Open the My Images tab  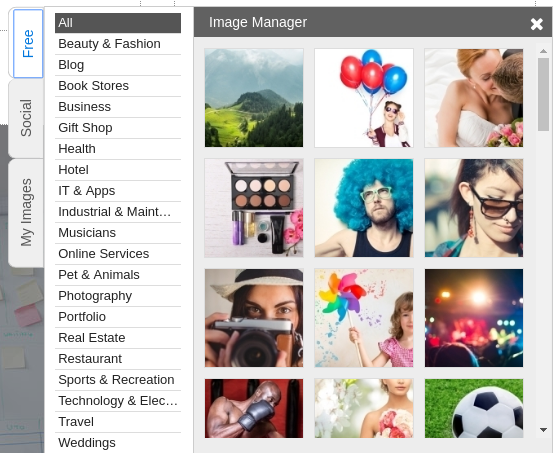26,212
